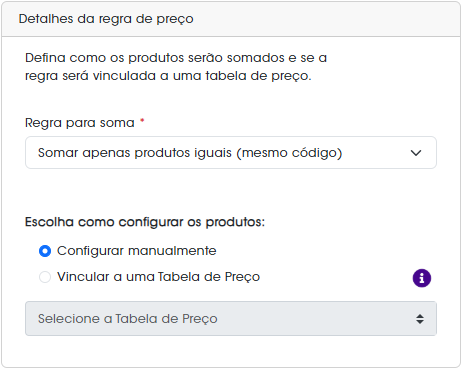Click the mesmo código text in dropdown
462x369 pixels.
[x=289, y=153]
